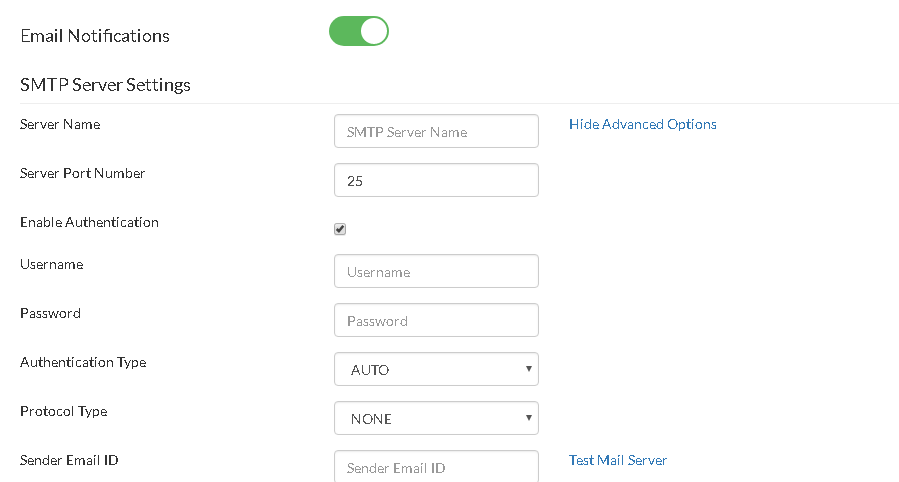Focus the SMTP Server Name field
The image size is (899, 482).
[x=436, y=131]
